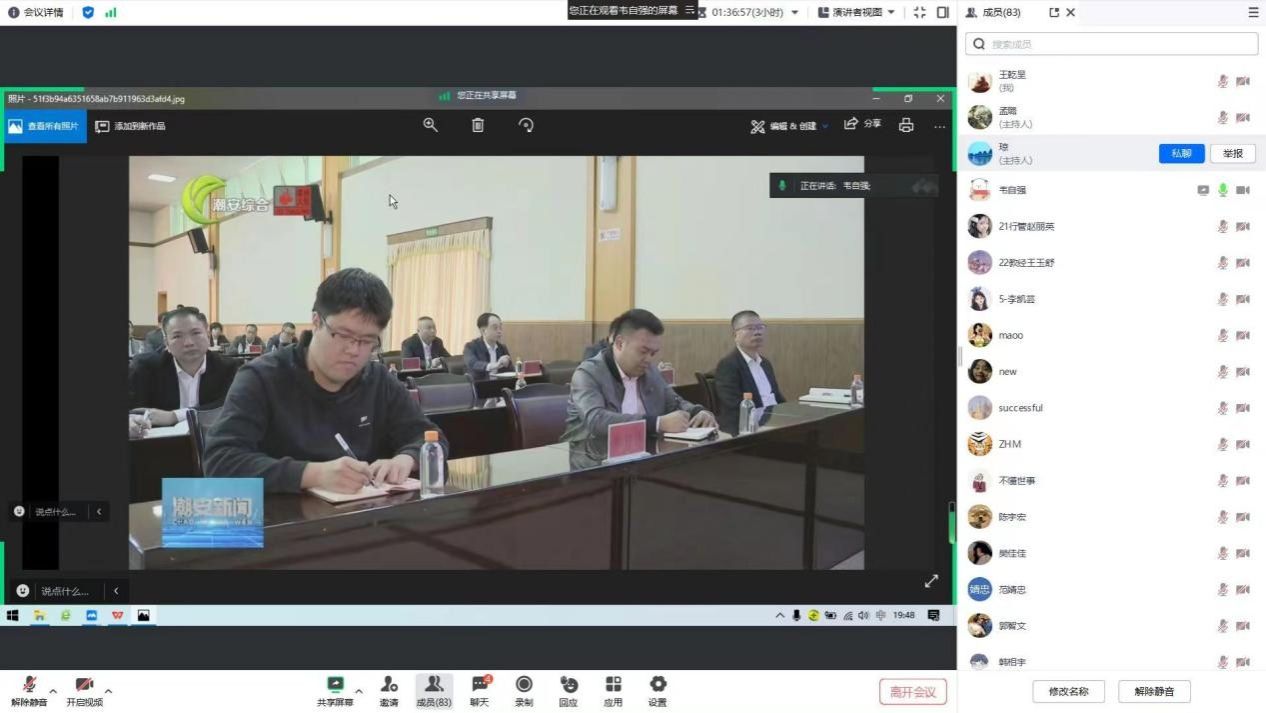This screenshot has height=713, width=1266.
Task: Expand audio options arrow beside 解除静音
Action: coord(53,691)
